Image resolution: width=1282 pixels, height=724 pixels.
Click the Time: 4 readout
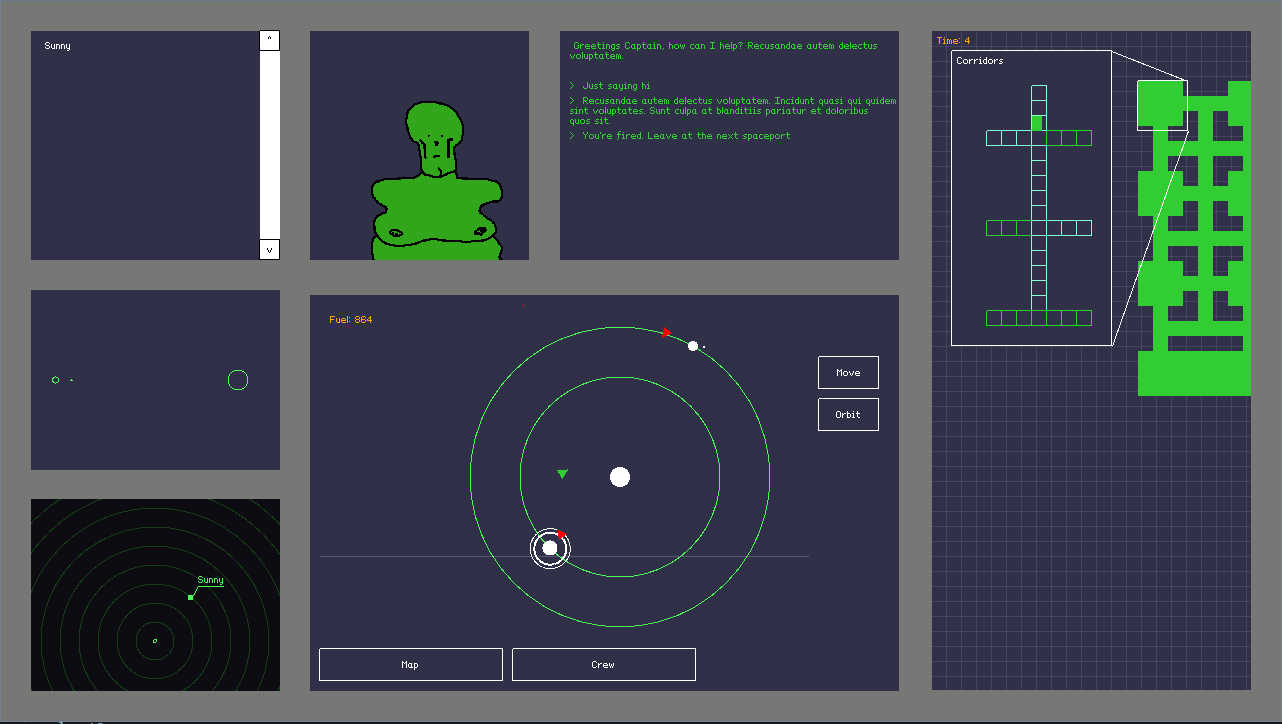click(953, 41)
